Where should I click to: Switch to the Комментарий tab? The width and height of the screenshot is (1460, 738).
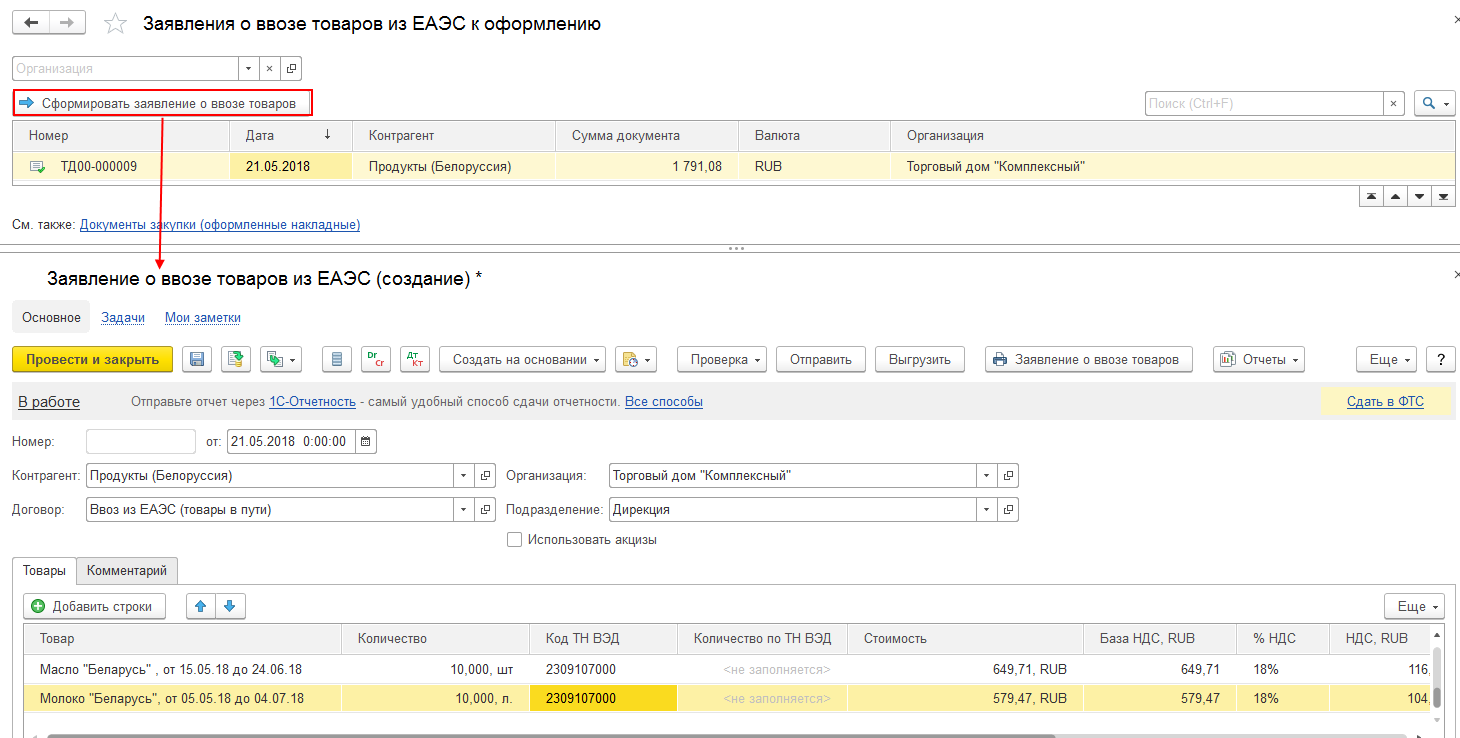[127, 571]
